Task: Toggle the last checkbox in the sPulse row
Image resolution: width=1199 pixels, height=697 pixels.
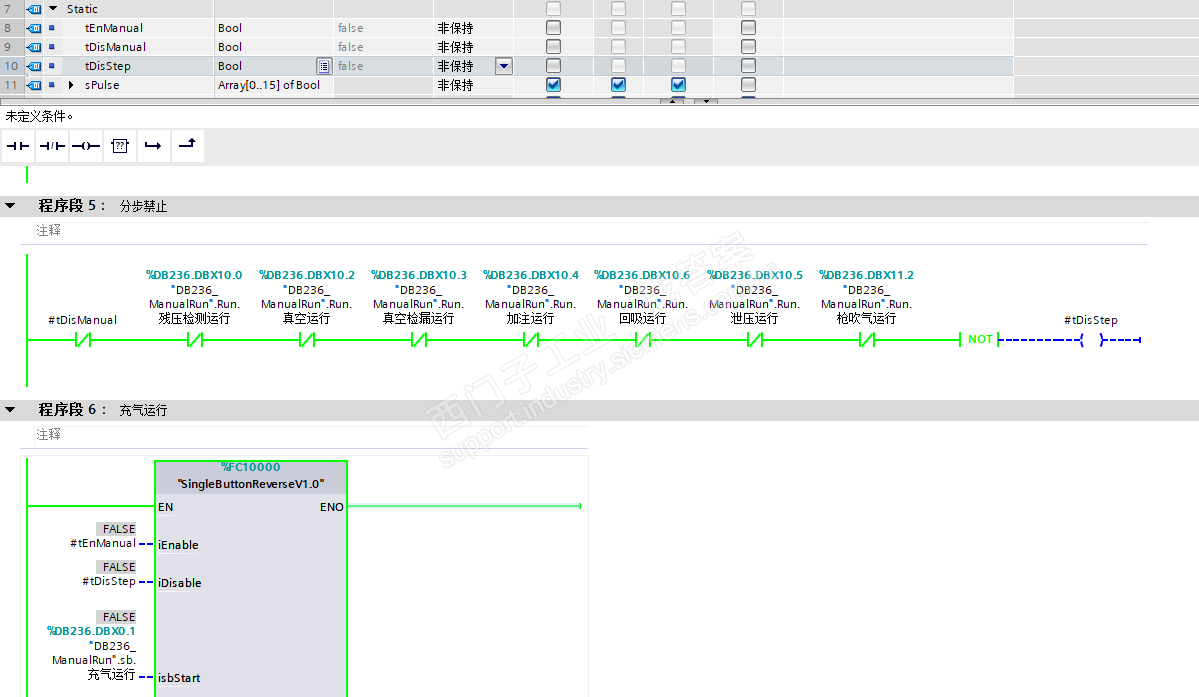Action: coord(749,85)
